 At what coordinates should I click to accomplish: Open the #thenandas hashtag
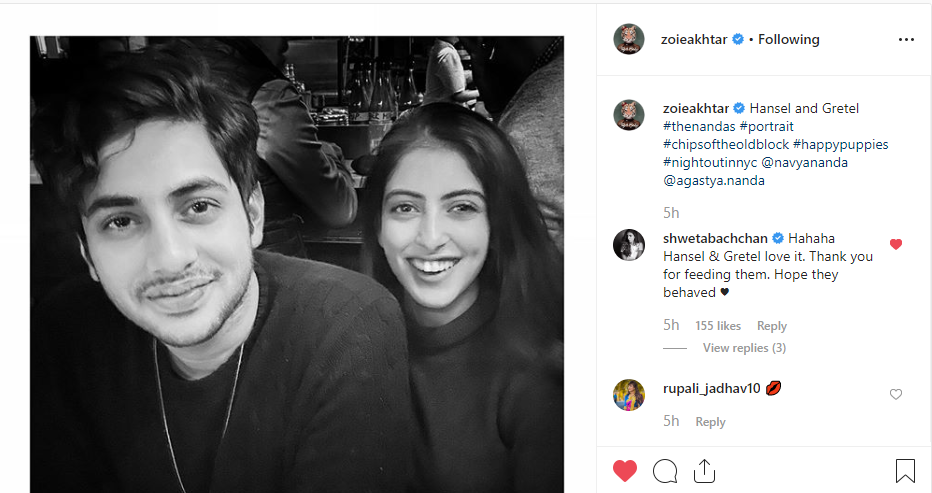tap(699, 127)
